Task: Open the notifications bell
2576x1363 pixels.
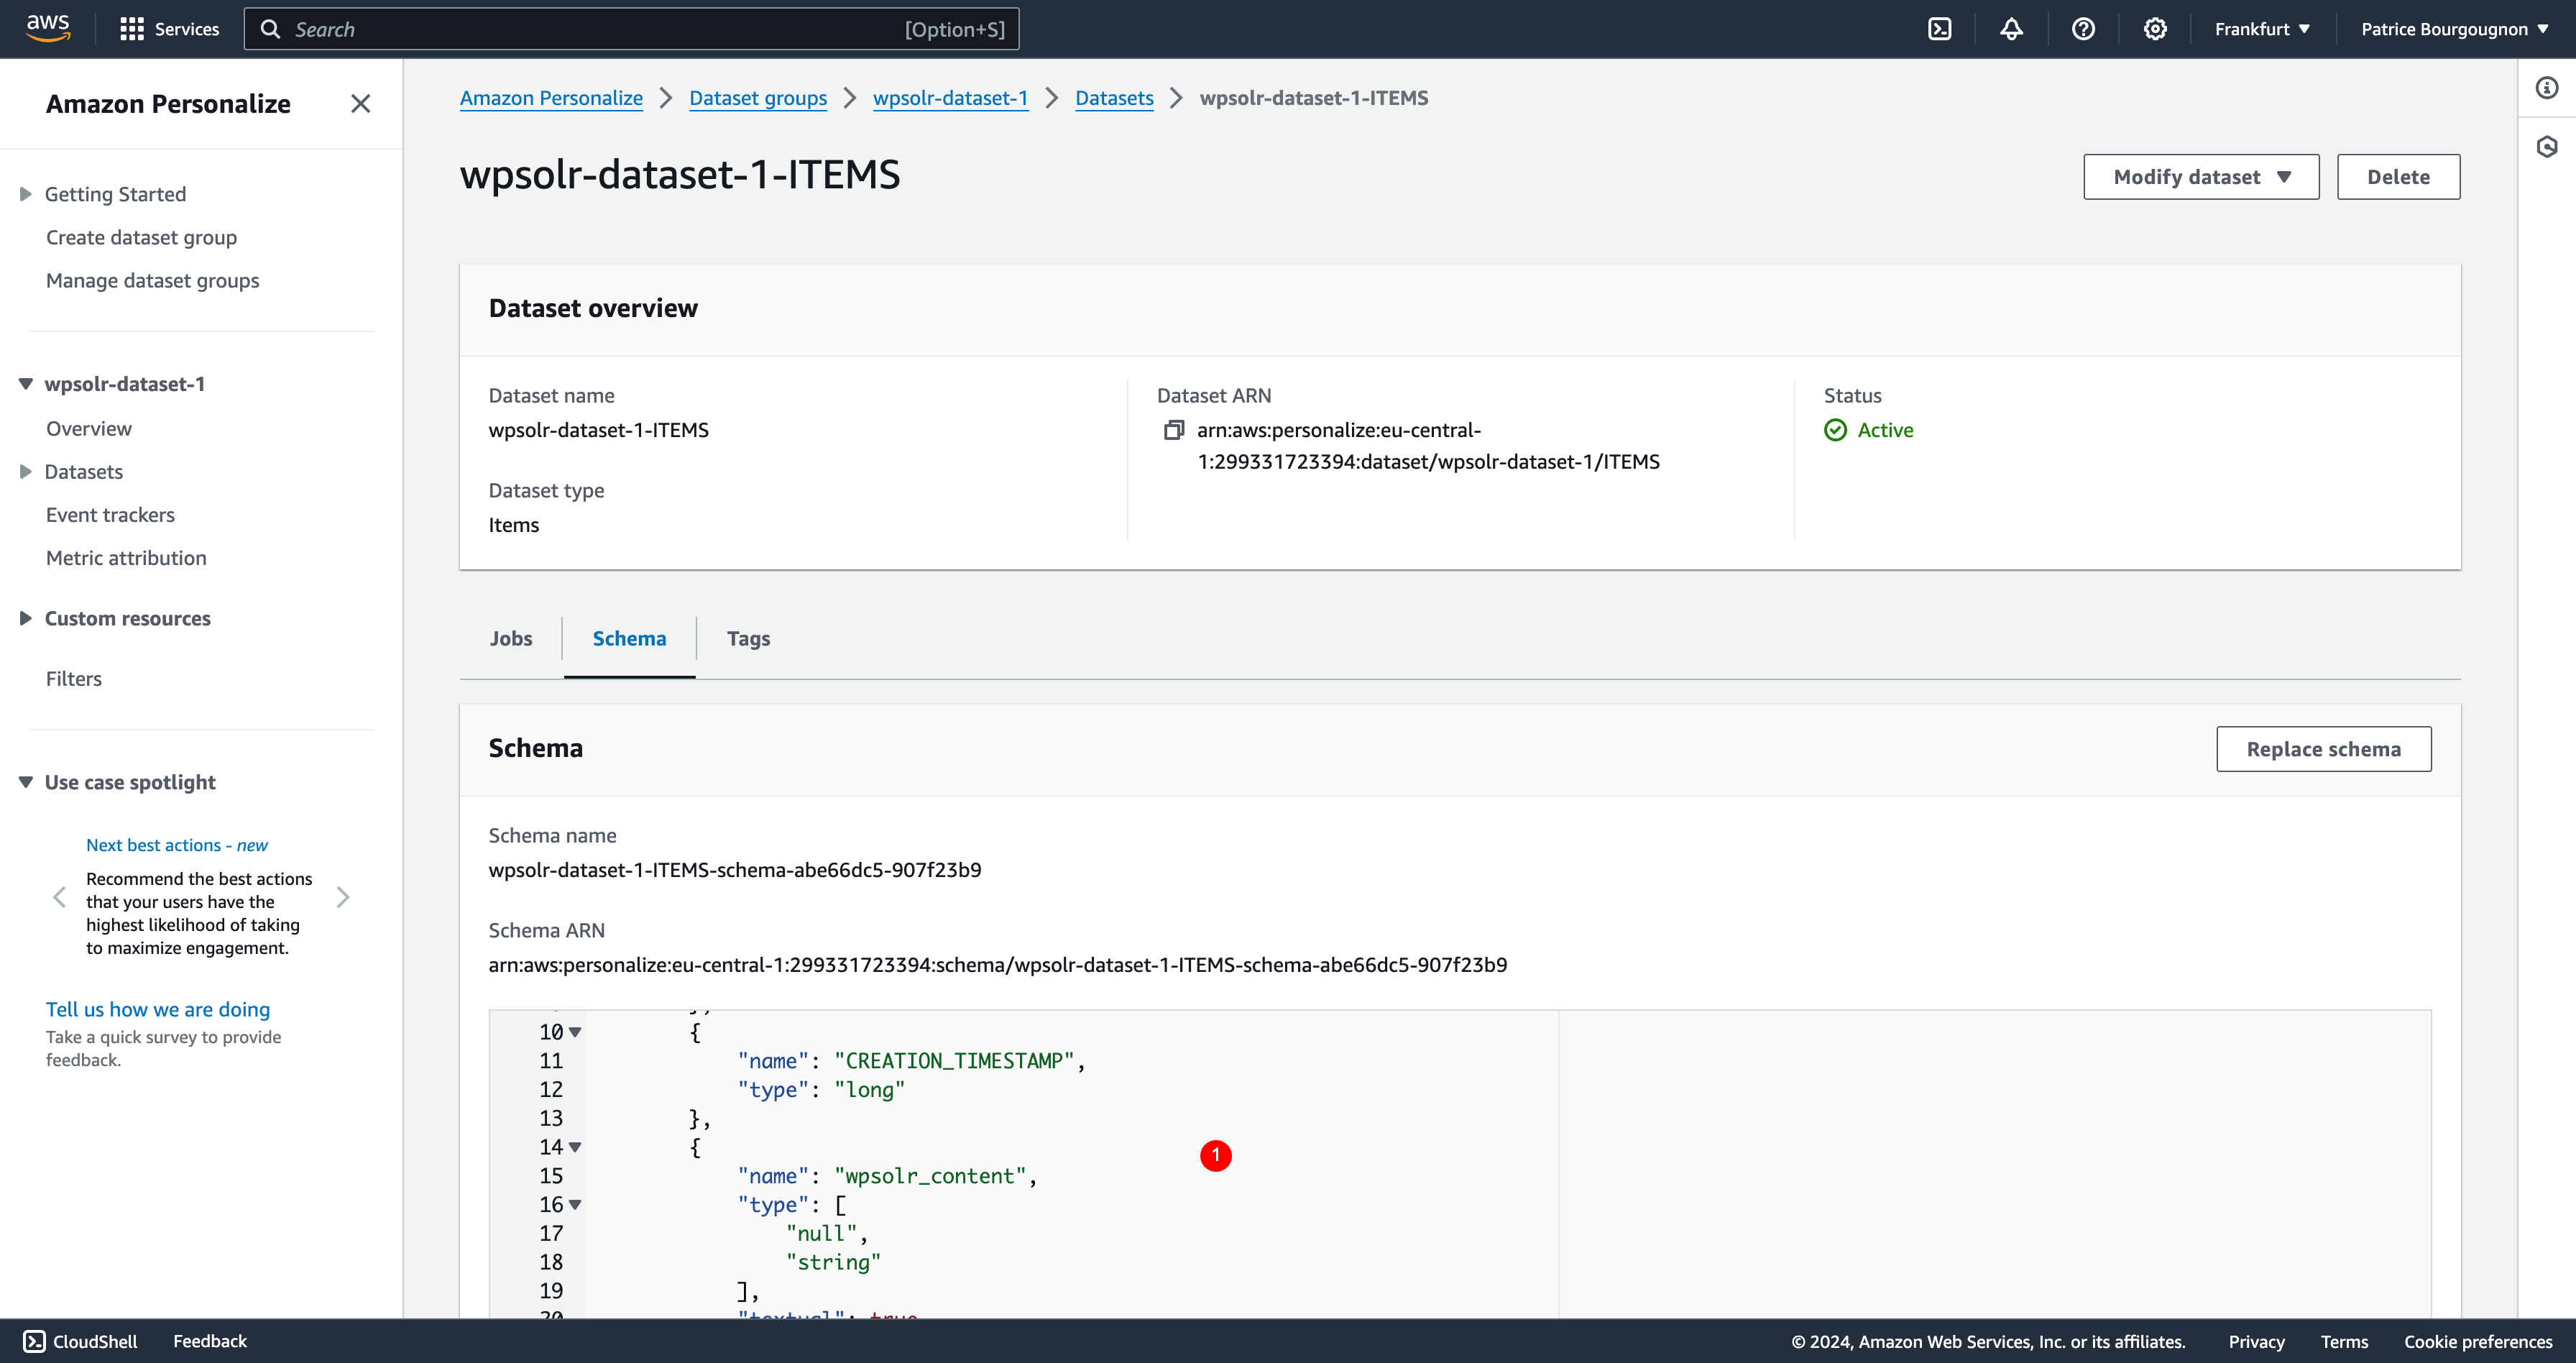Action: [2011, 29]
